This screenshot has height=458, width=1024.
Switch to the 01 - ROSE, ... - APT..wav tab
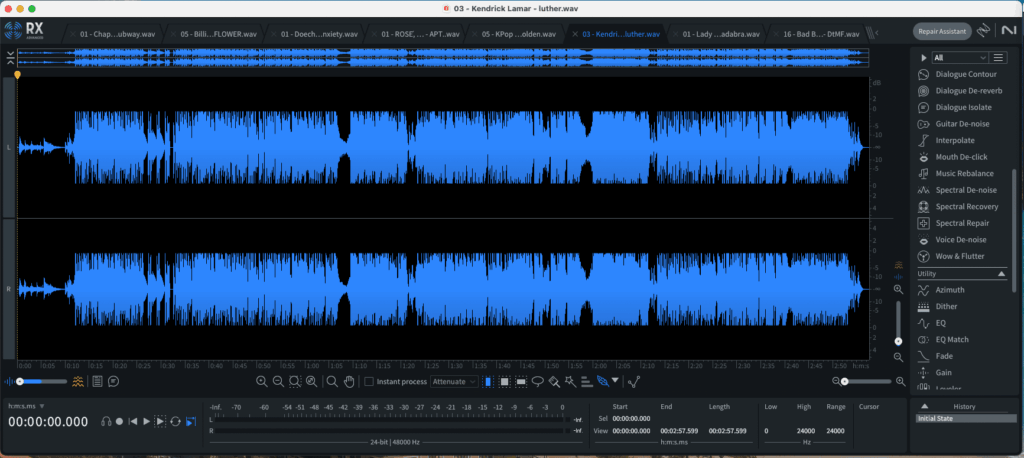(414, 34)
